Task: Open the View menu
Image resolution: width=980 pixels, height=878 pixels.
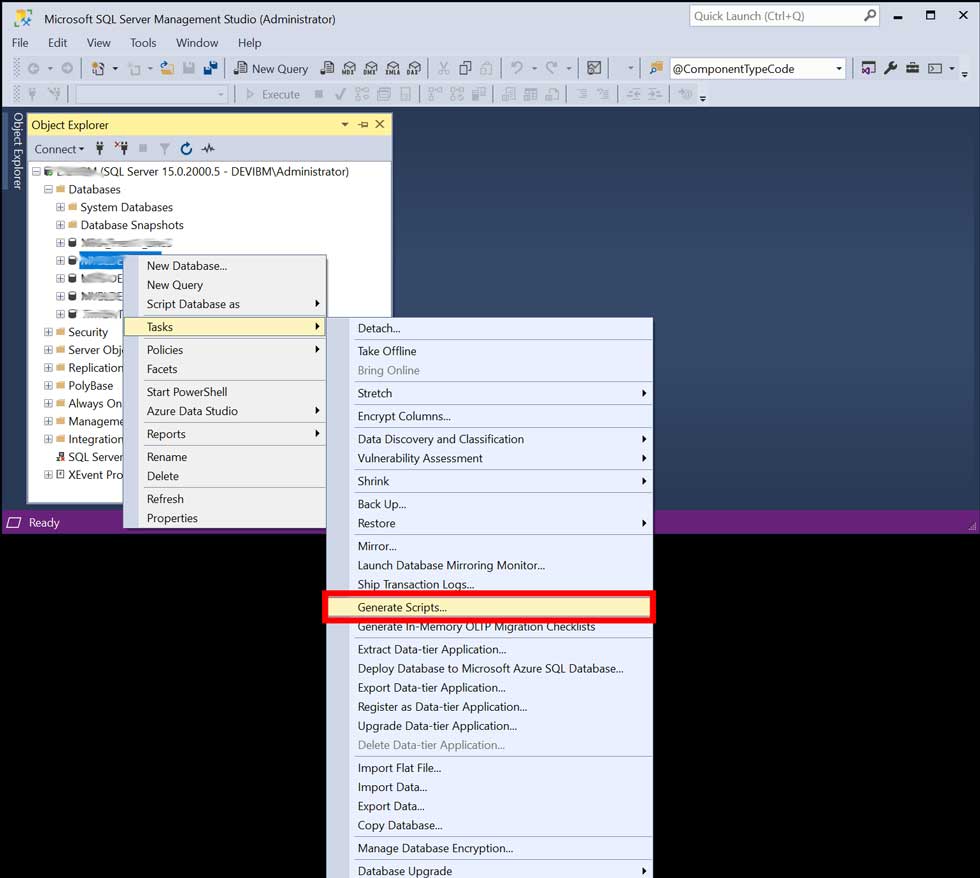Action: (x=99, y=42)
